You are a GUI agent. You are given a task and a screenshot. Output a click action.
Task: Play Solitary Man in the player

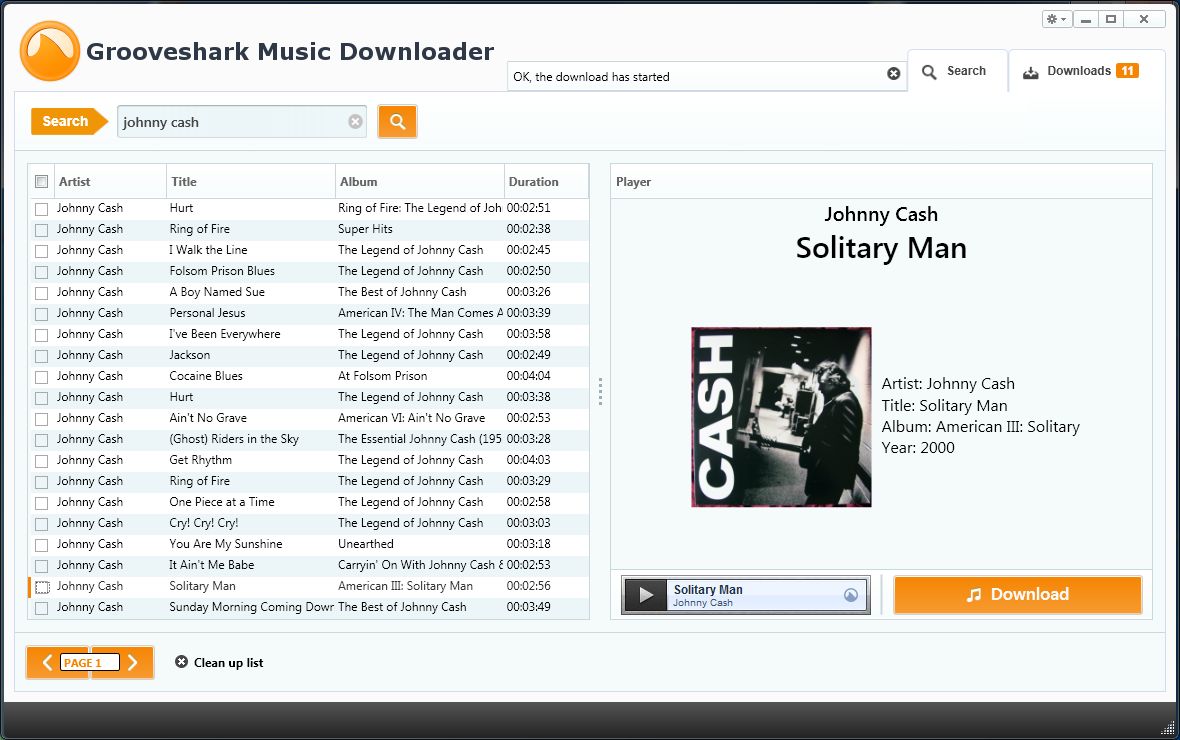tap(646, 595)
